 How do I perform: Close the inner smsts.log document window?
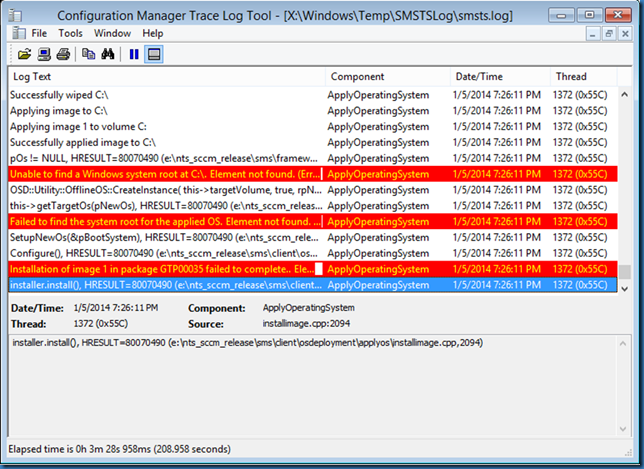tap(625, 34)
